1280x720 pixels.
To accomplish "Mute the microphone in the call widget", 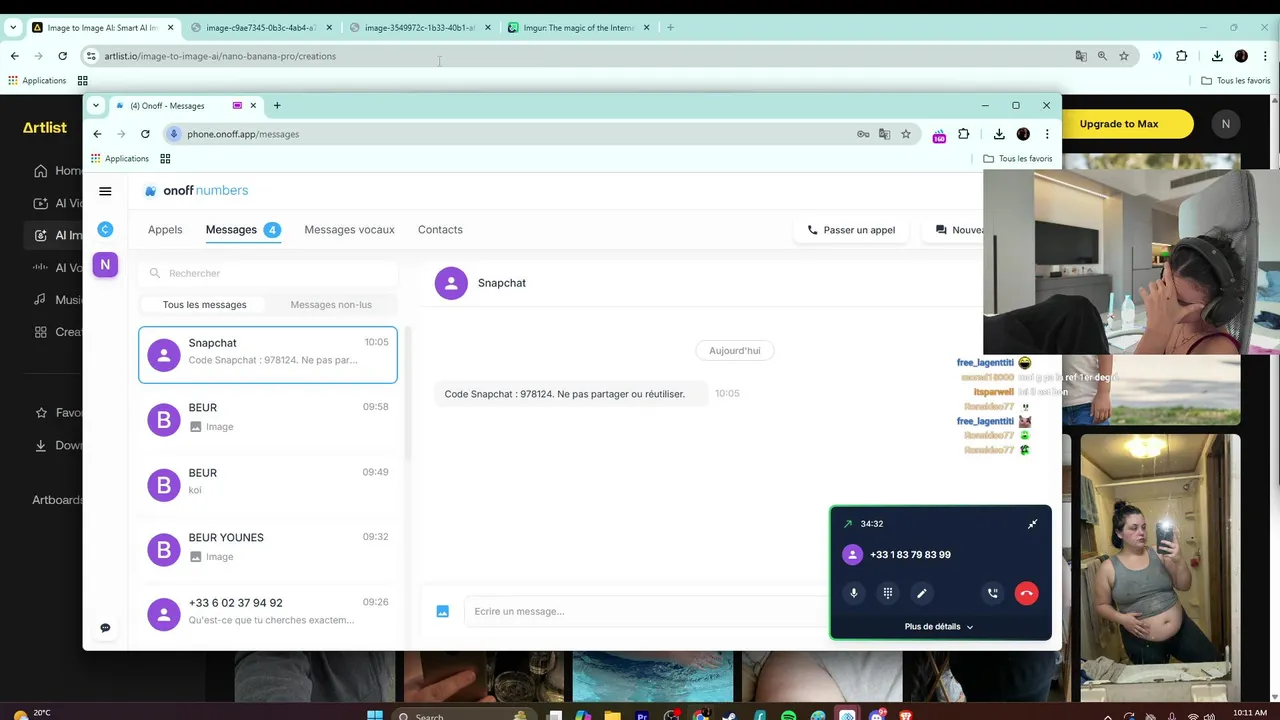I will point(853,593).
